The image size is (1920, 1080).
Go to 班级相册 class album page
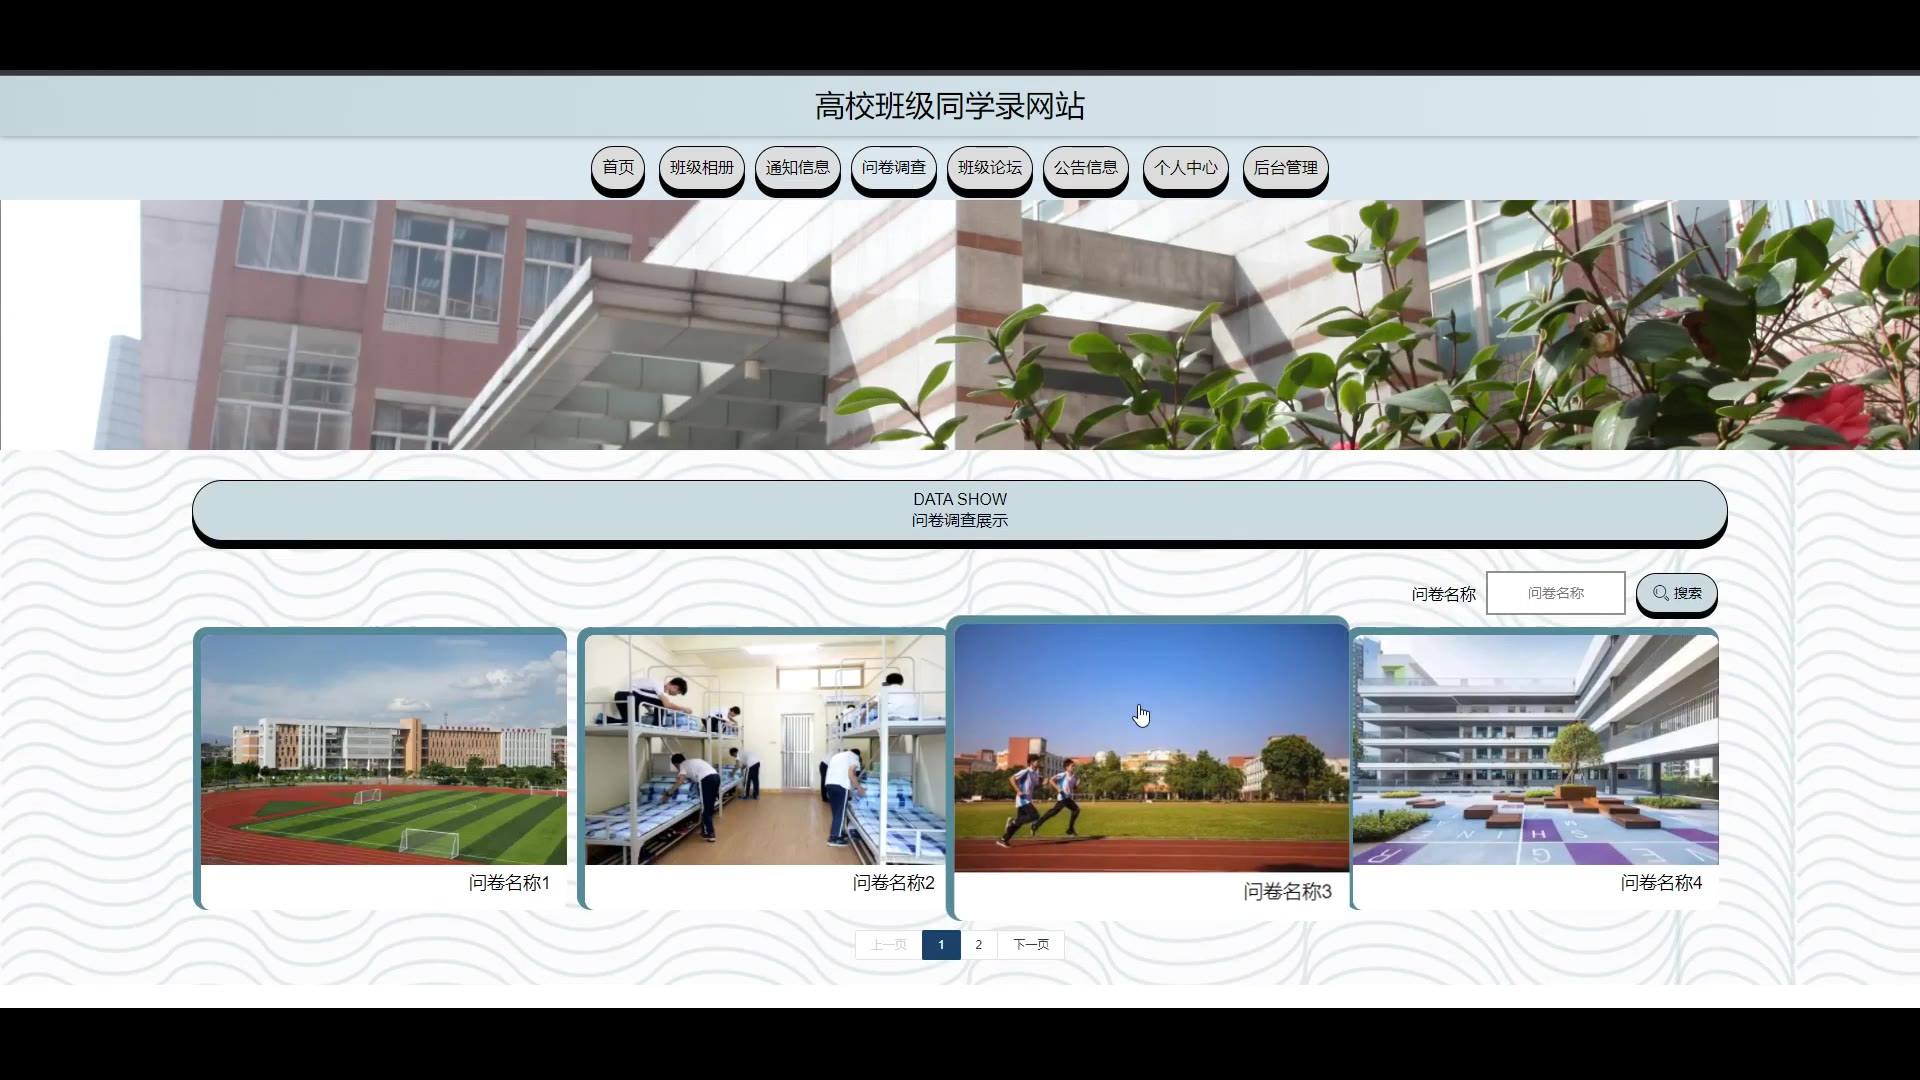(x=702, y=168)
